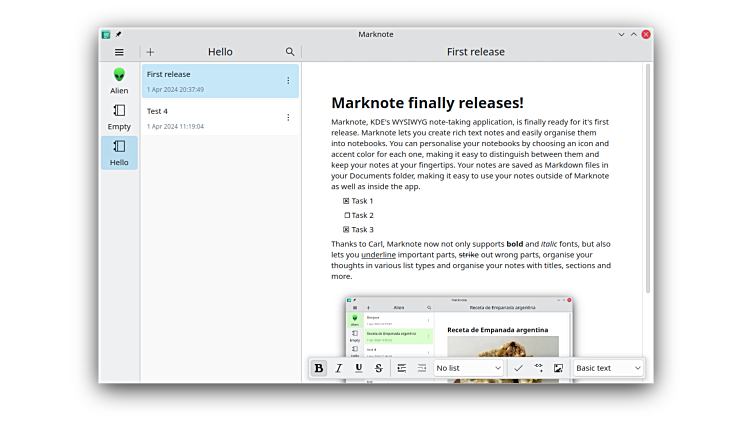Insert a link using the toolbar icon
This screenshot has width=752, height=423.
pyautogui.click(x=539, y=368)
